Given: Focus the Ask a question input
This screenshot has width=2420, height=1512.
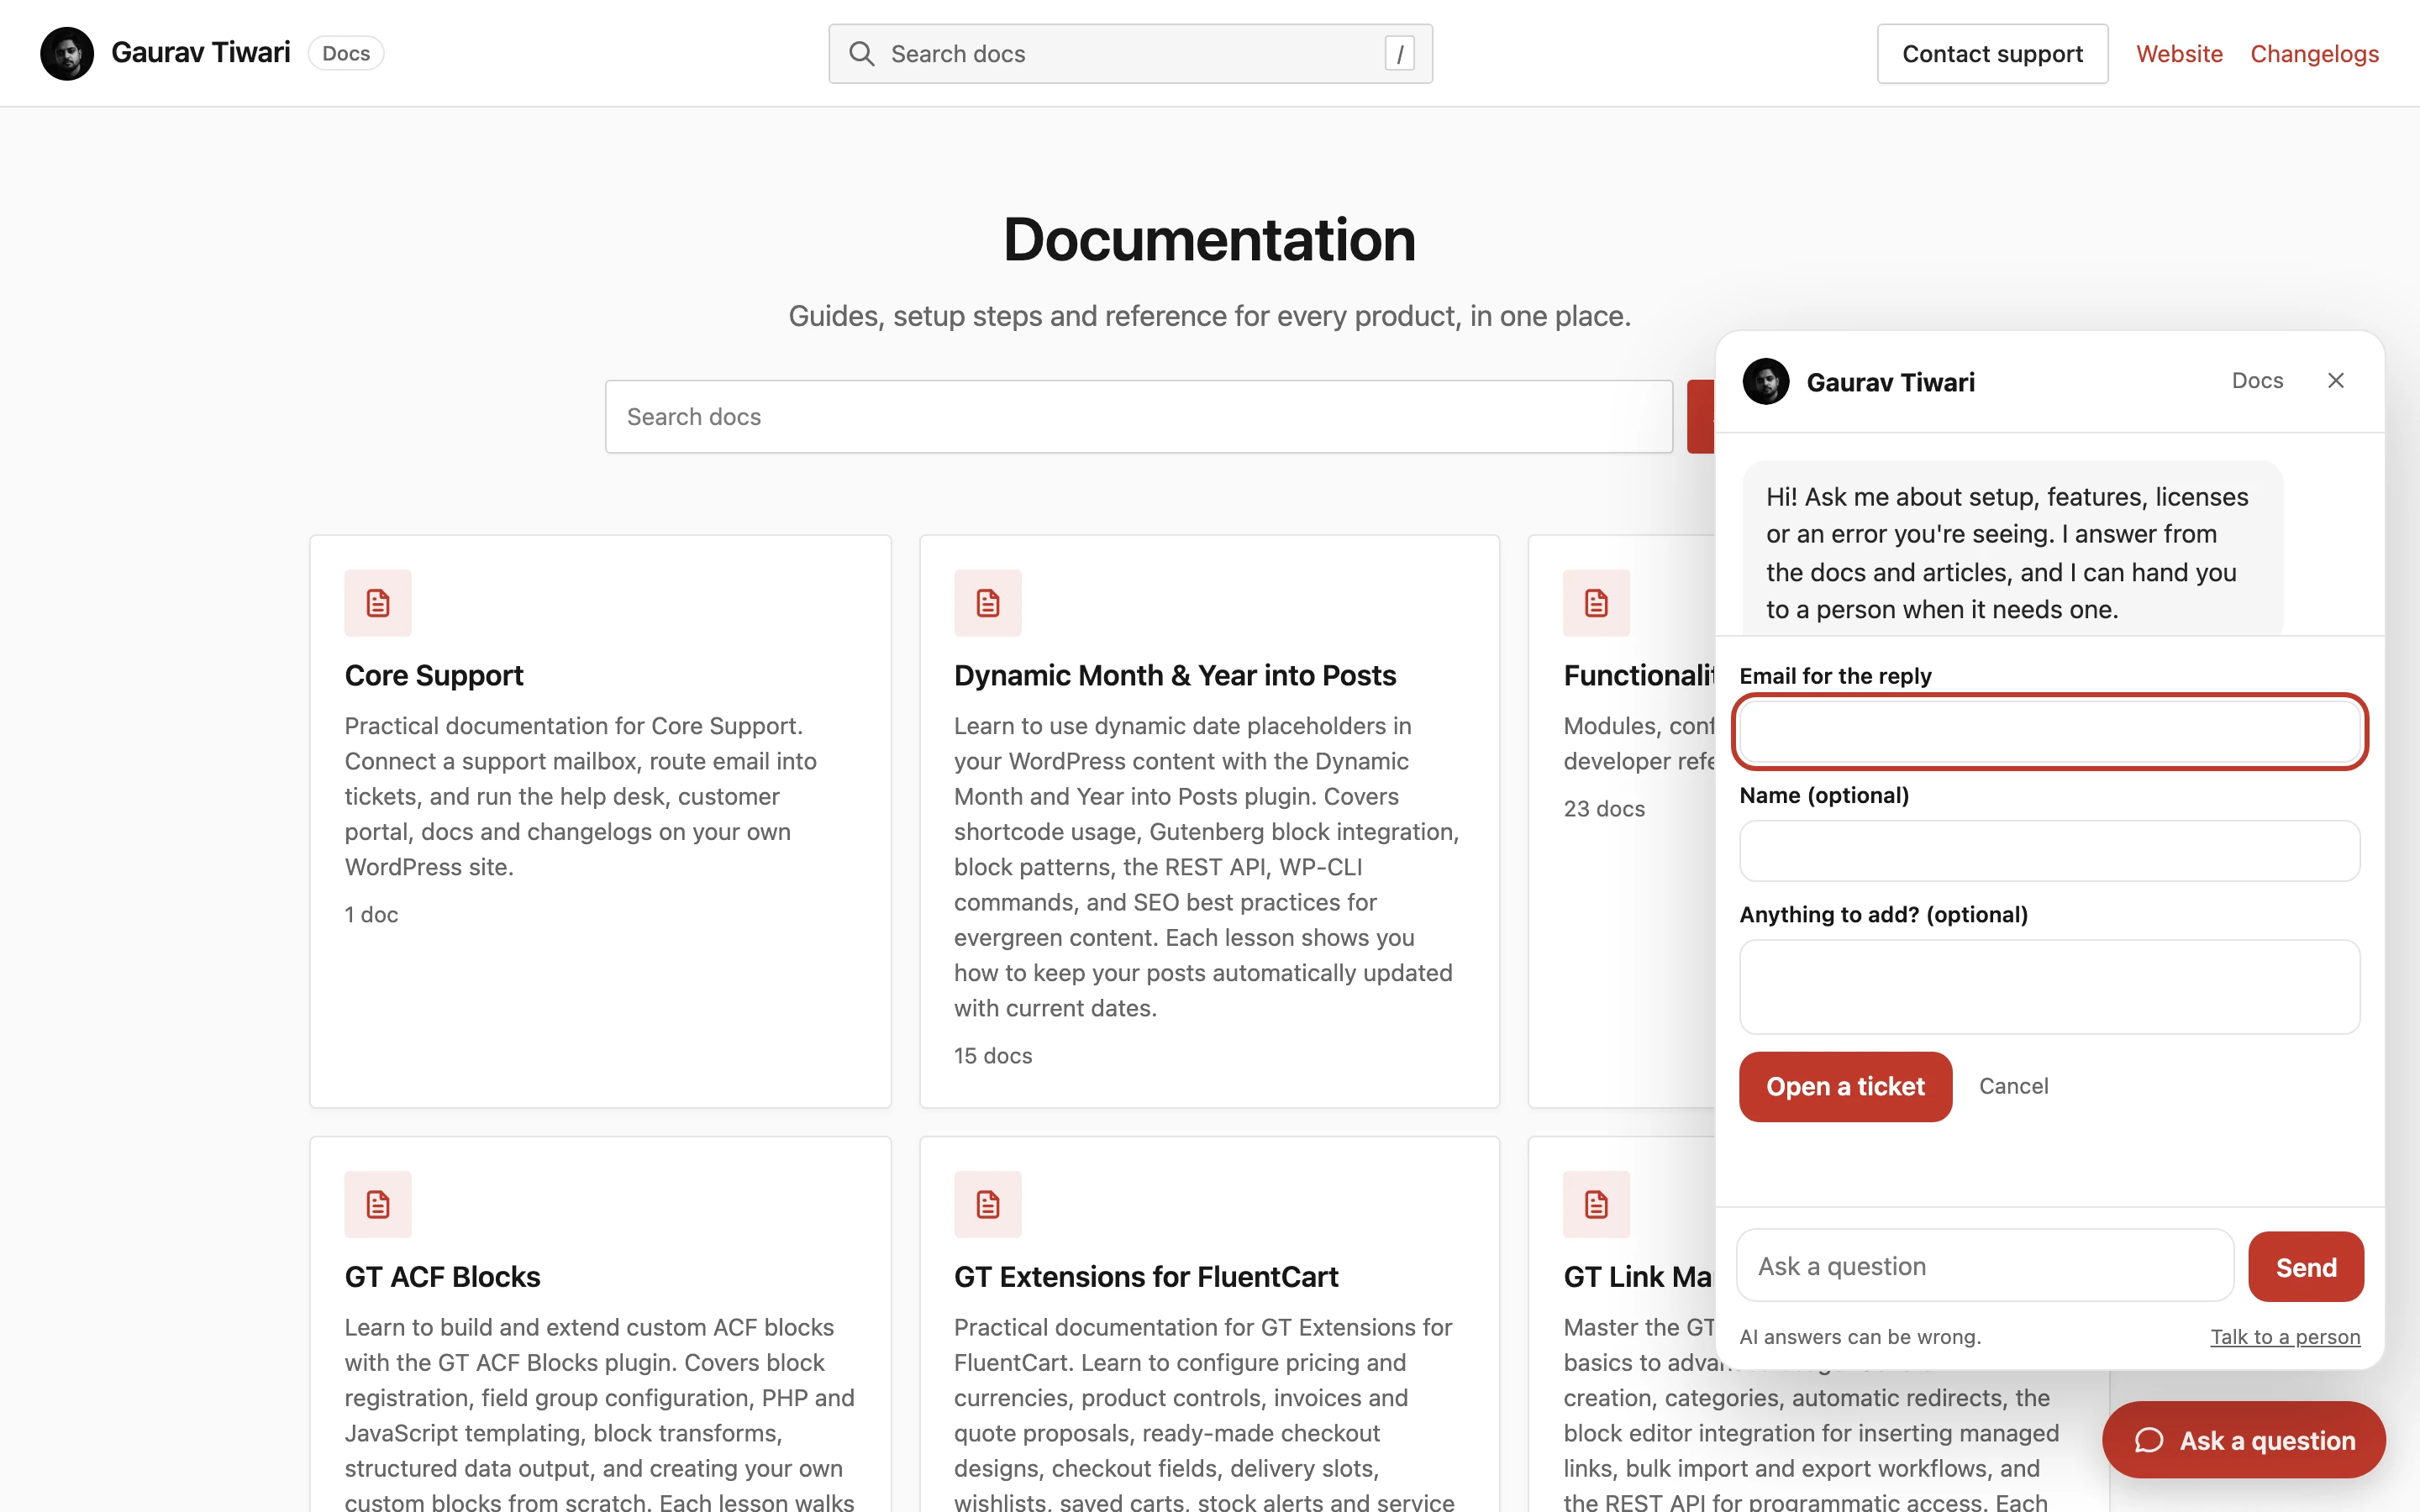Looking at the screenshot, I should click(x=1985, y=1266).
